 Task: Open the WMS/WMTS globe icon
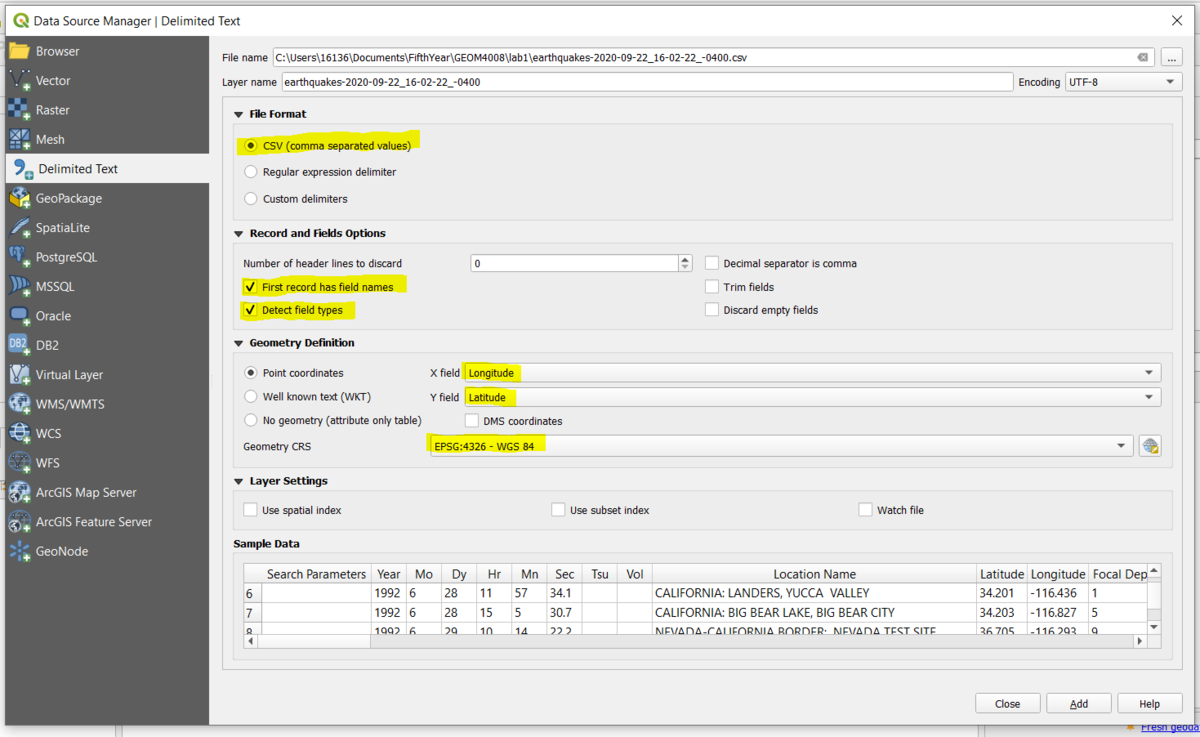click(20, 404)
